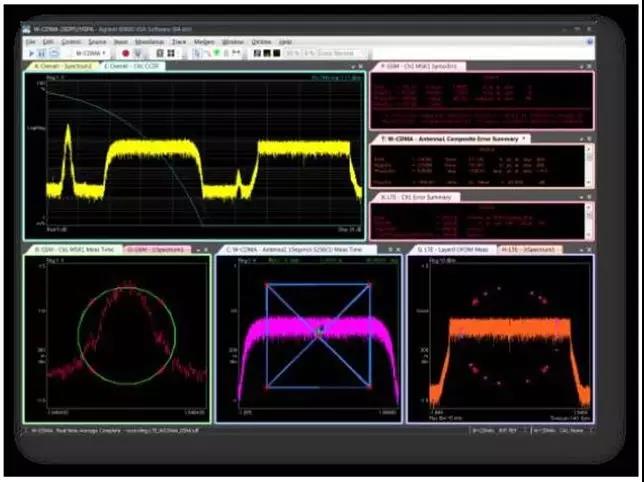Open the File menu
This screenshot has width=644, height=482.
tap(30, 42)
